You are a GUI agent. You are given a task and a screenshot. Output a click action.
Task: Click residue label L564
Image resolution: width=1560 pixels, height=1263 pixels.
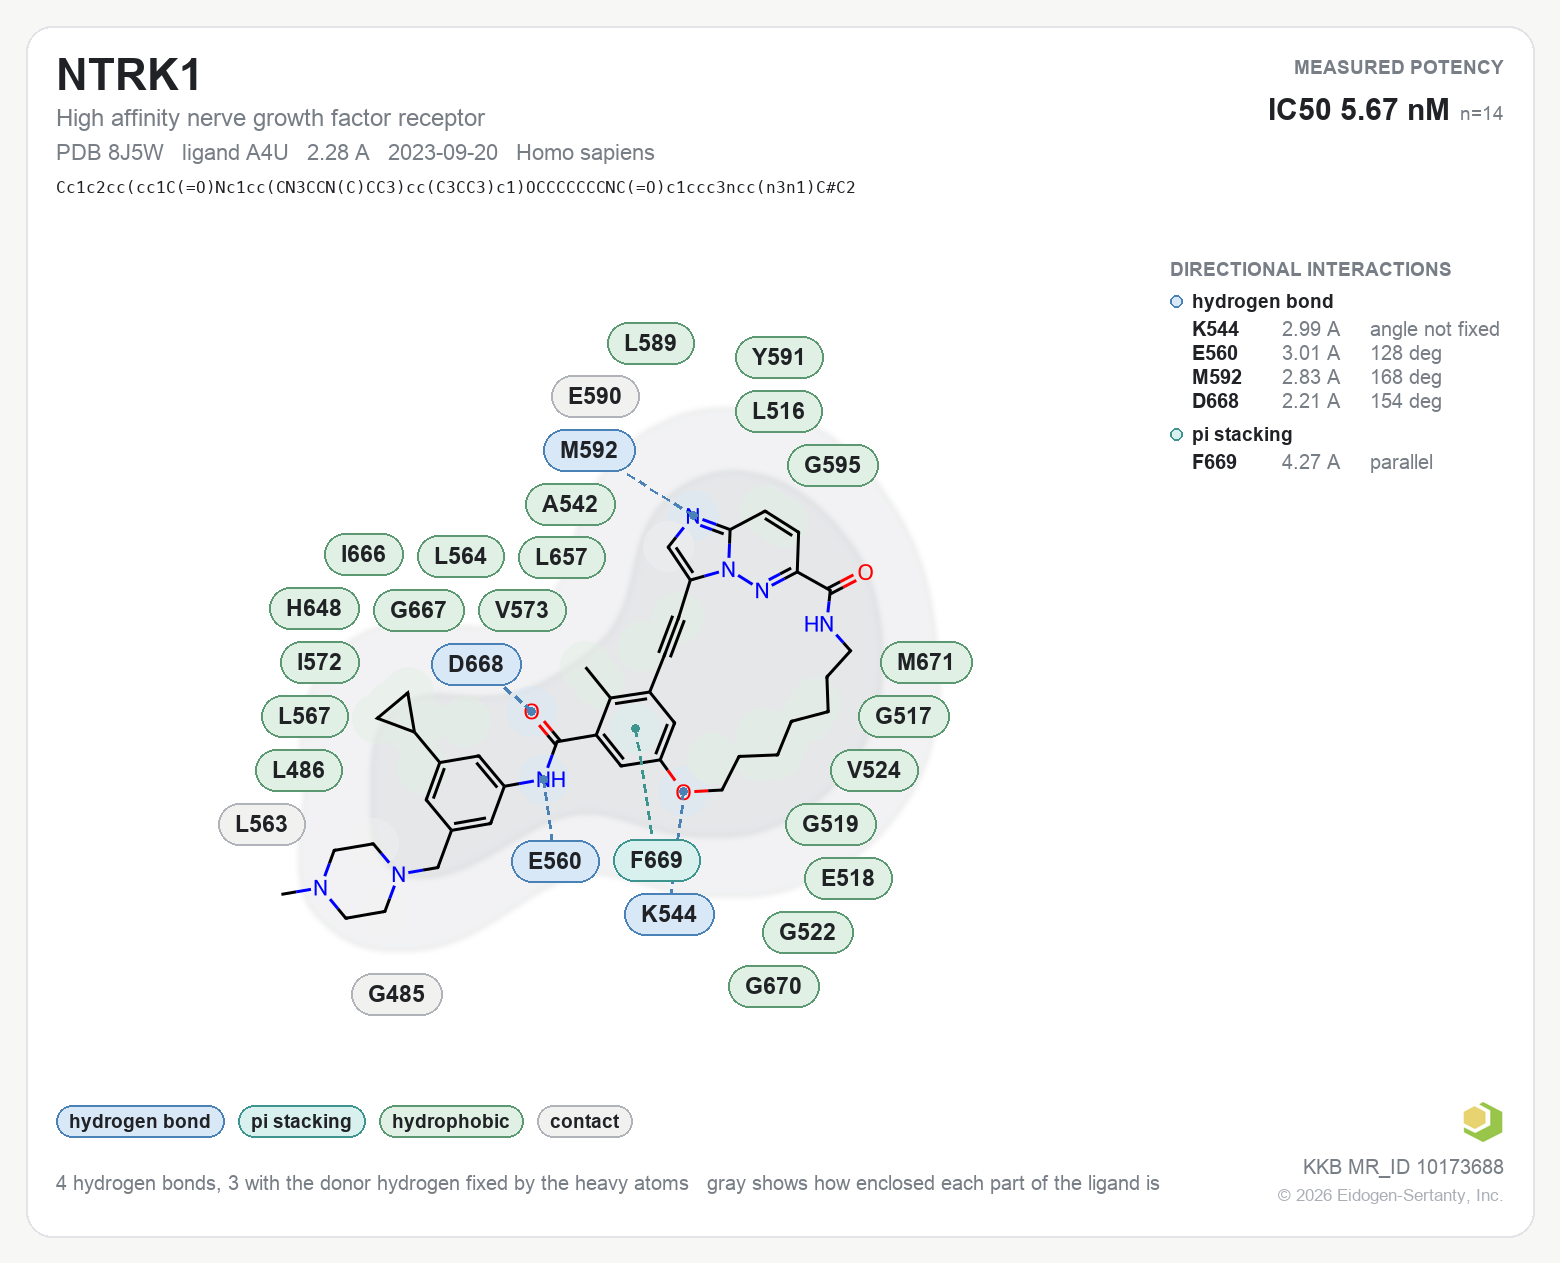[460, 556]
